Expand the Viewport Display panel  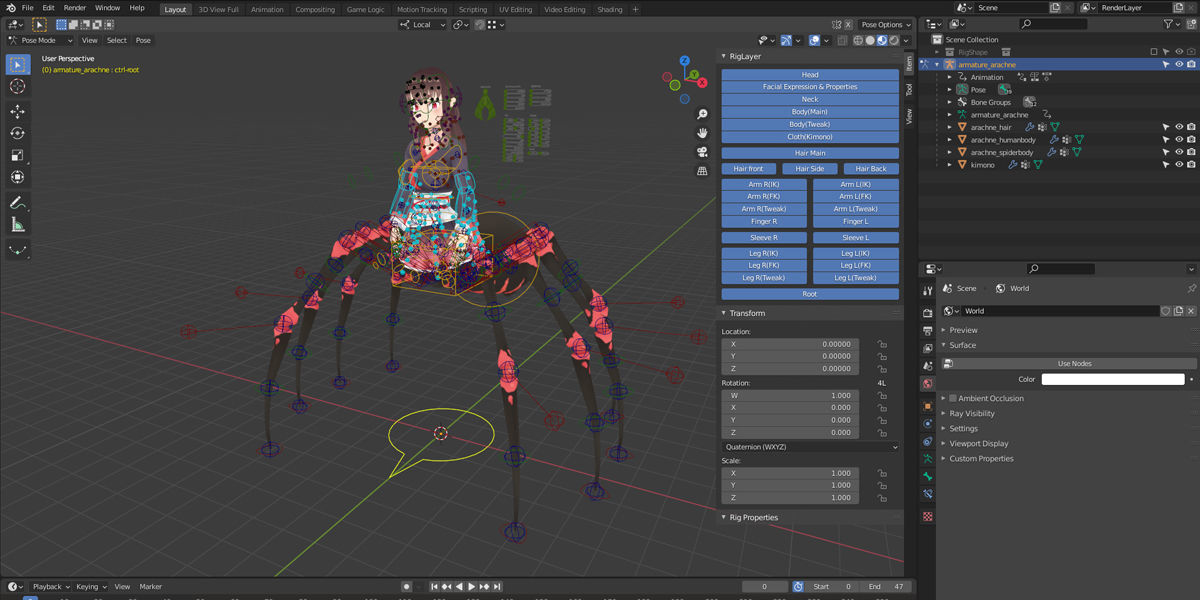coord(978,443)
